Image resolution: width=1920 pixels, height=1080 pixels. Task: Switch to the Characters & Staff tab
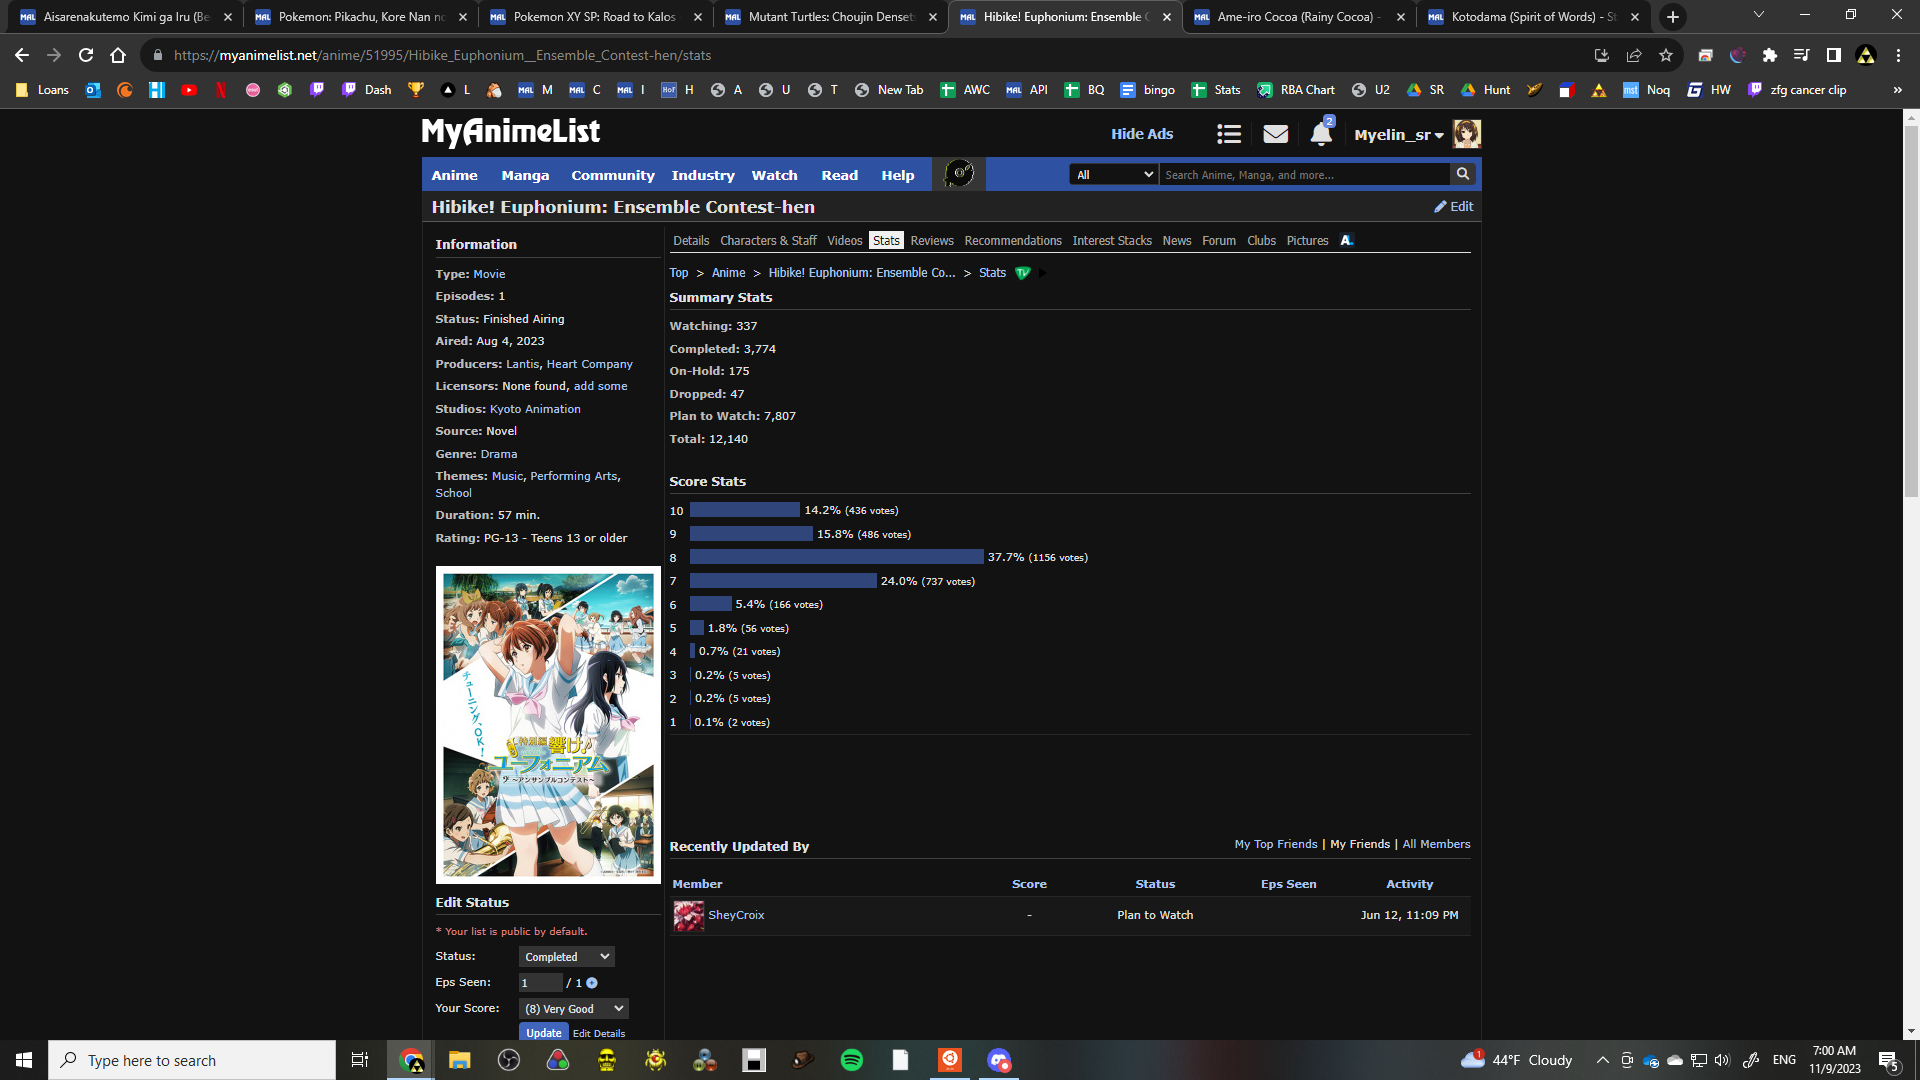(768, 241)
